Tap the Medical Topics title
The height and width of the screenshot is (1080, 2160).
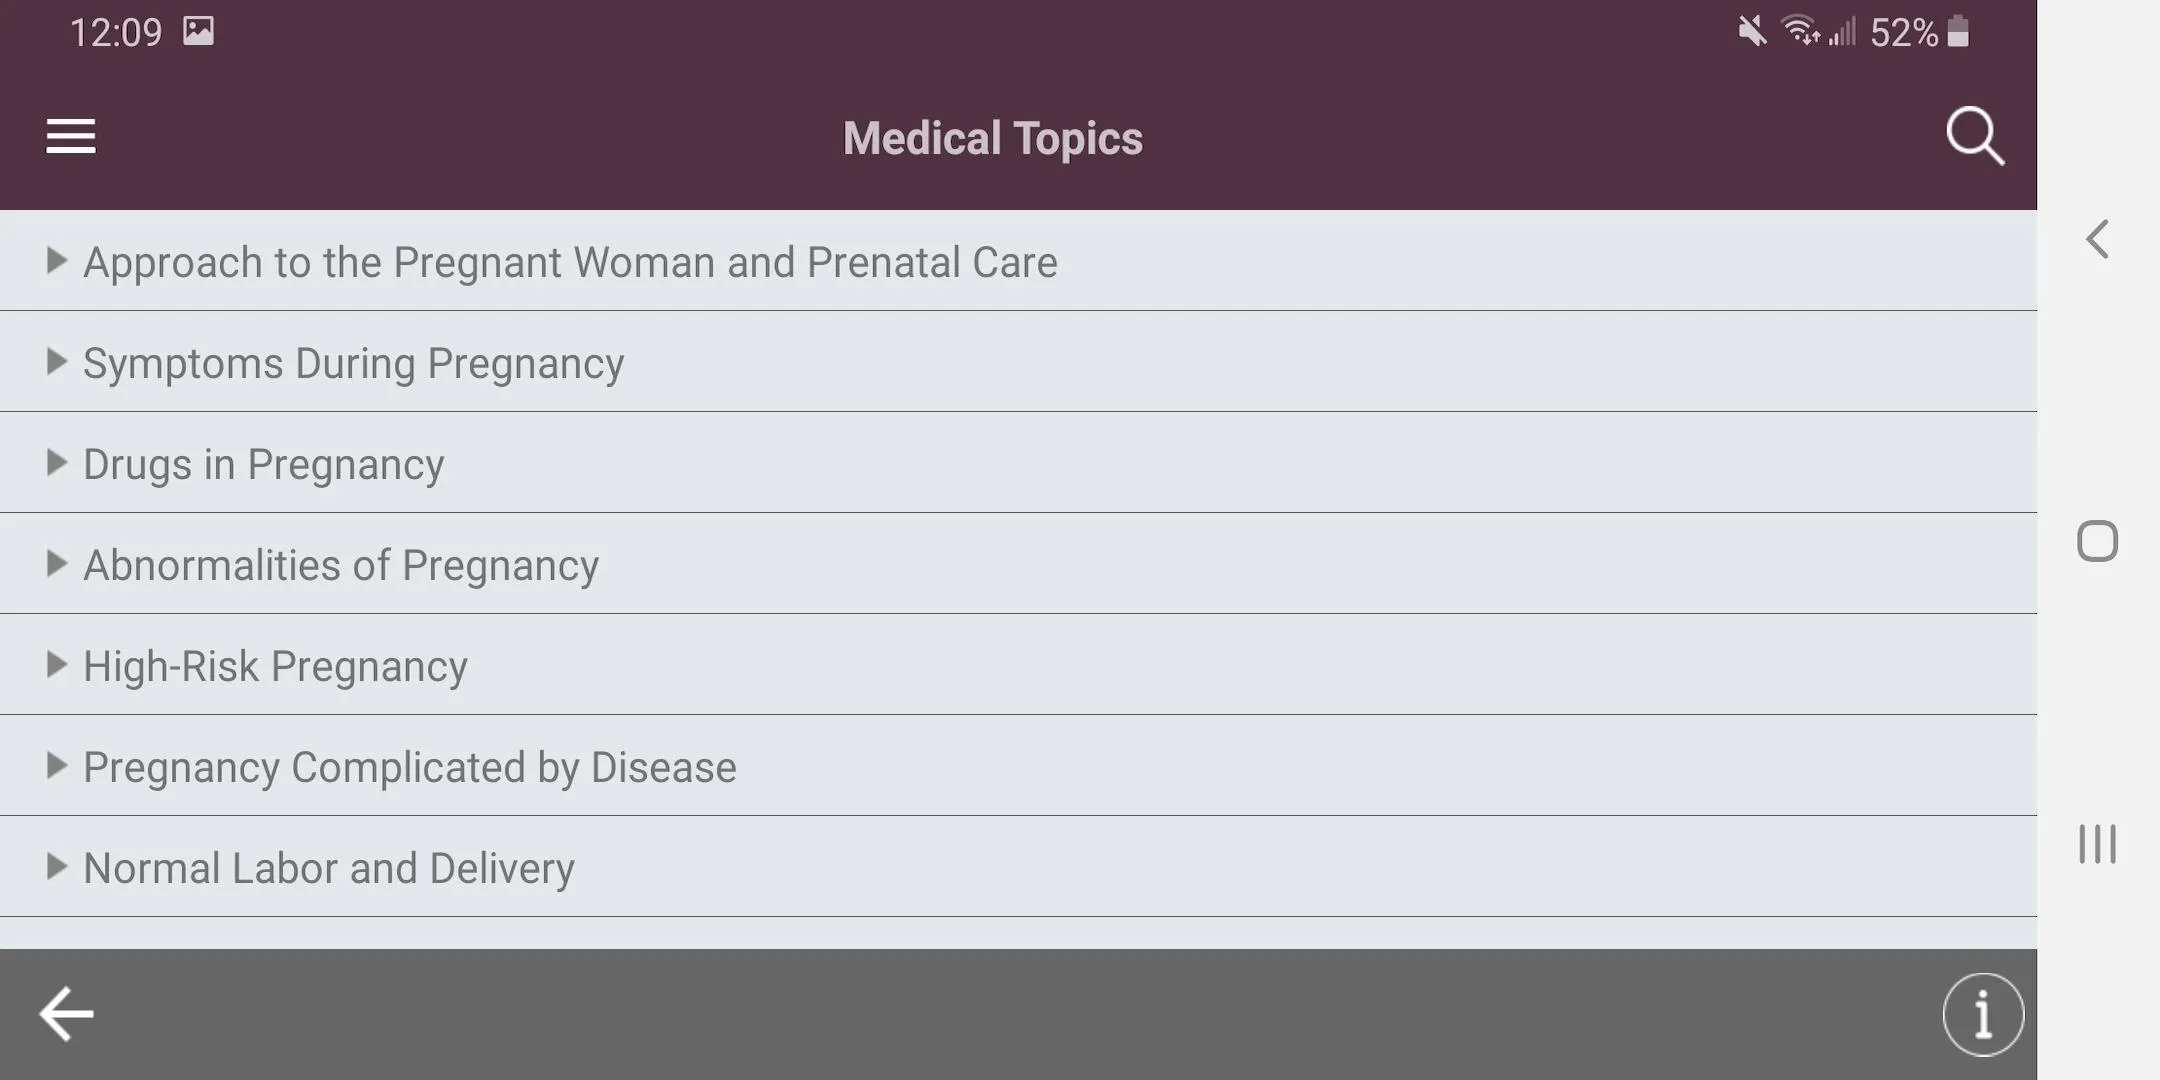[991, 137]
